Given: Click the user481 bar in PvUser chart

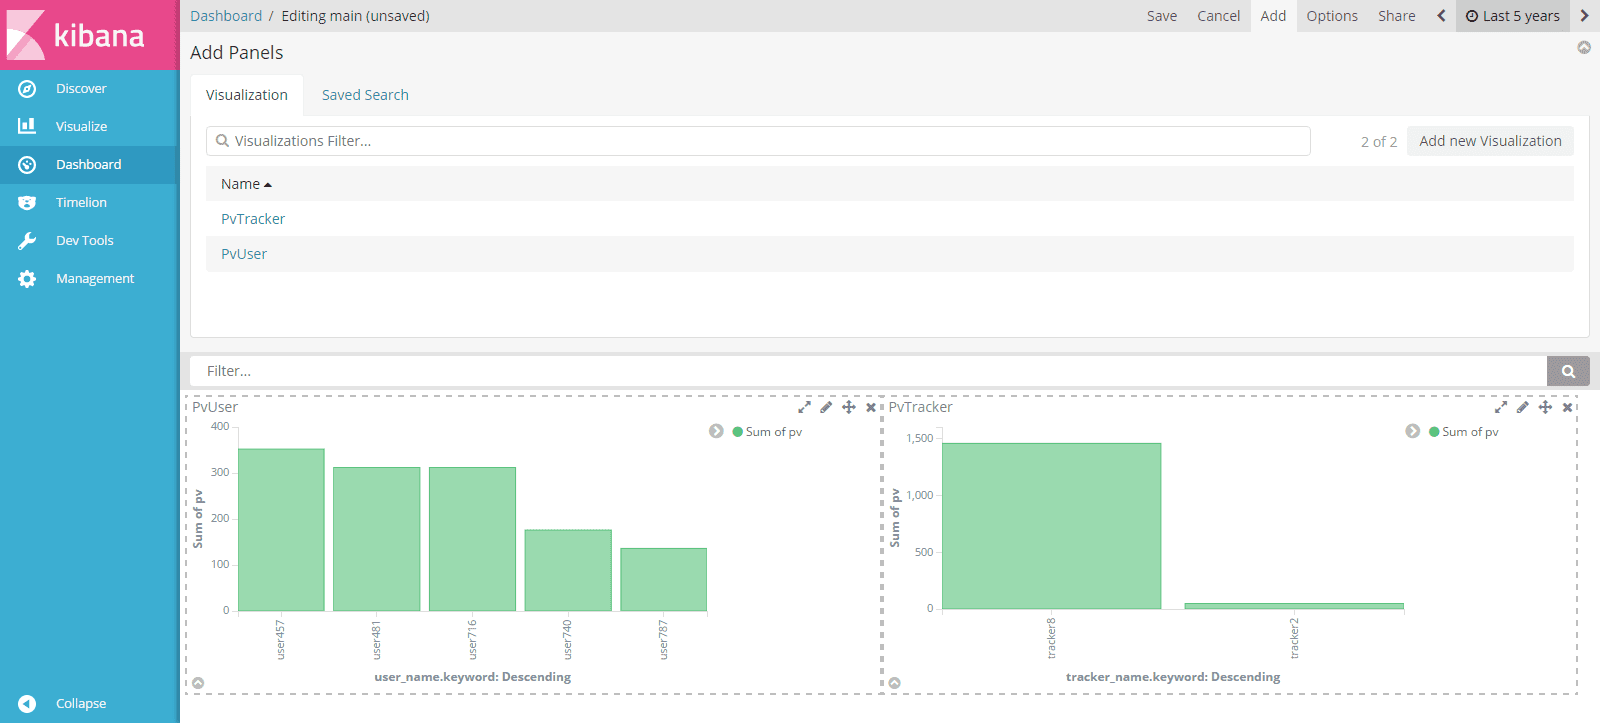Looking at the screenshot, I should point(376,539).
